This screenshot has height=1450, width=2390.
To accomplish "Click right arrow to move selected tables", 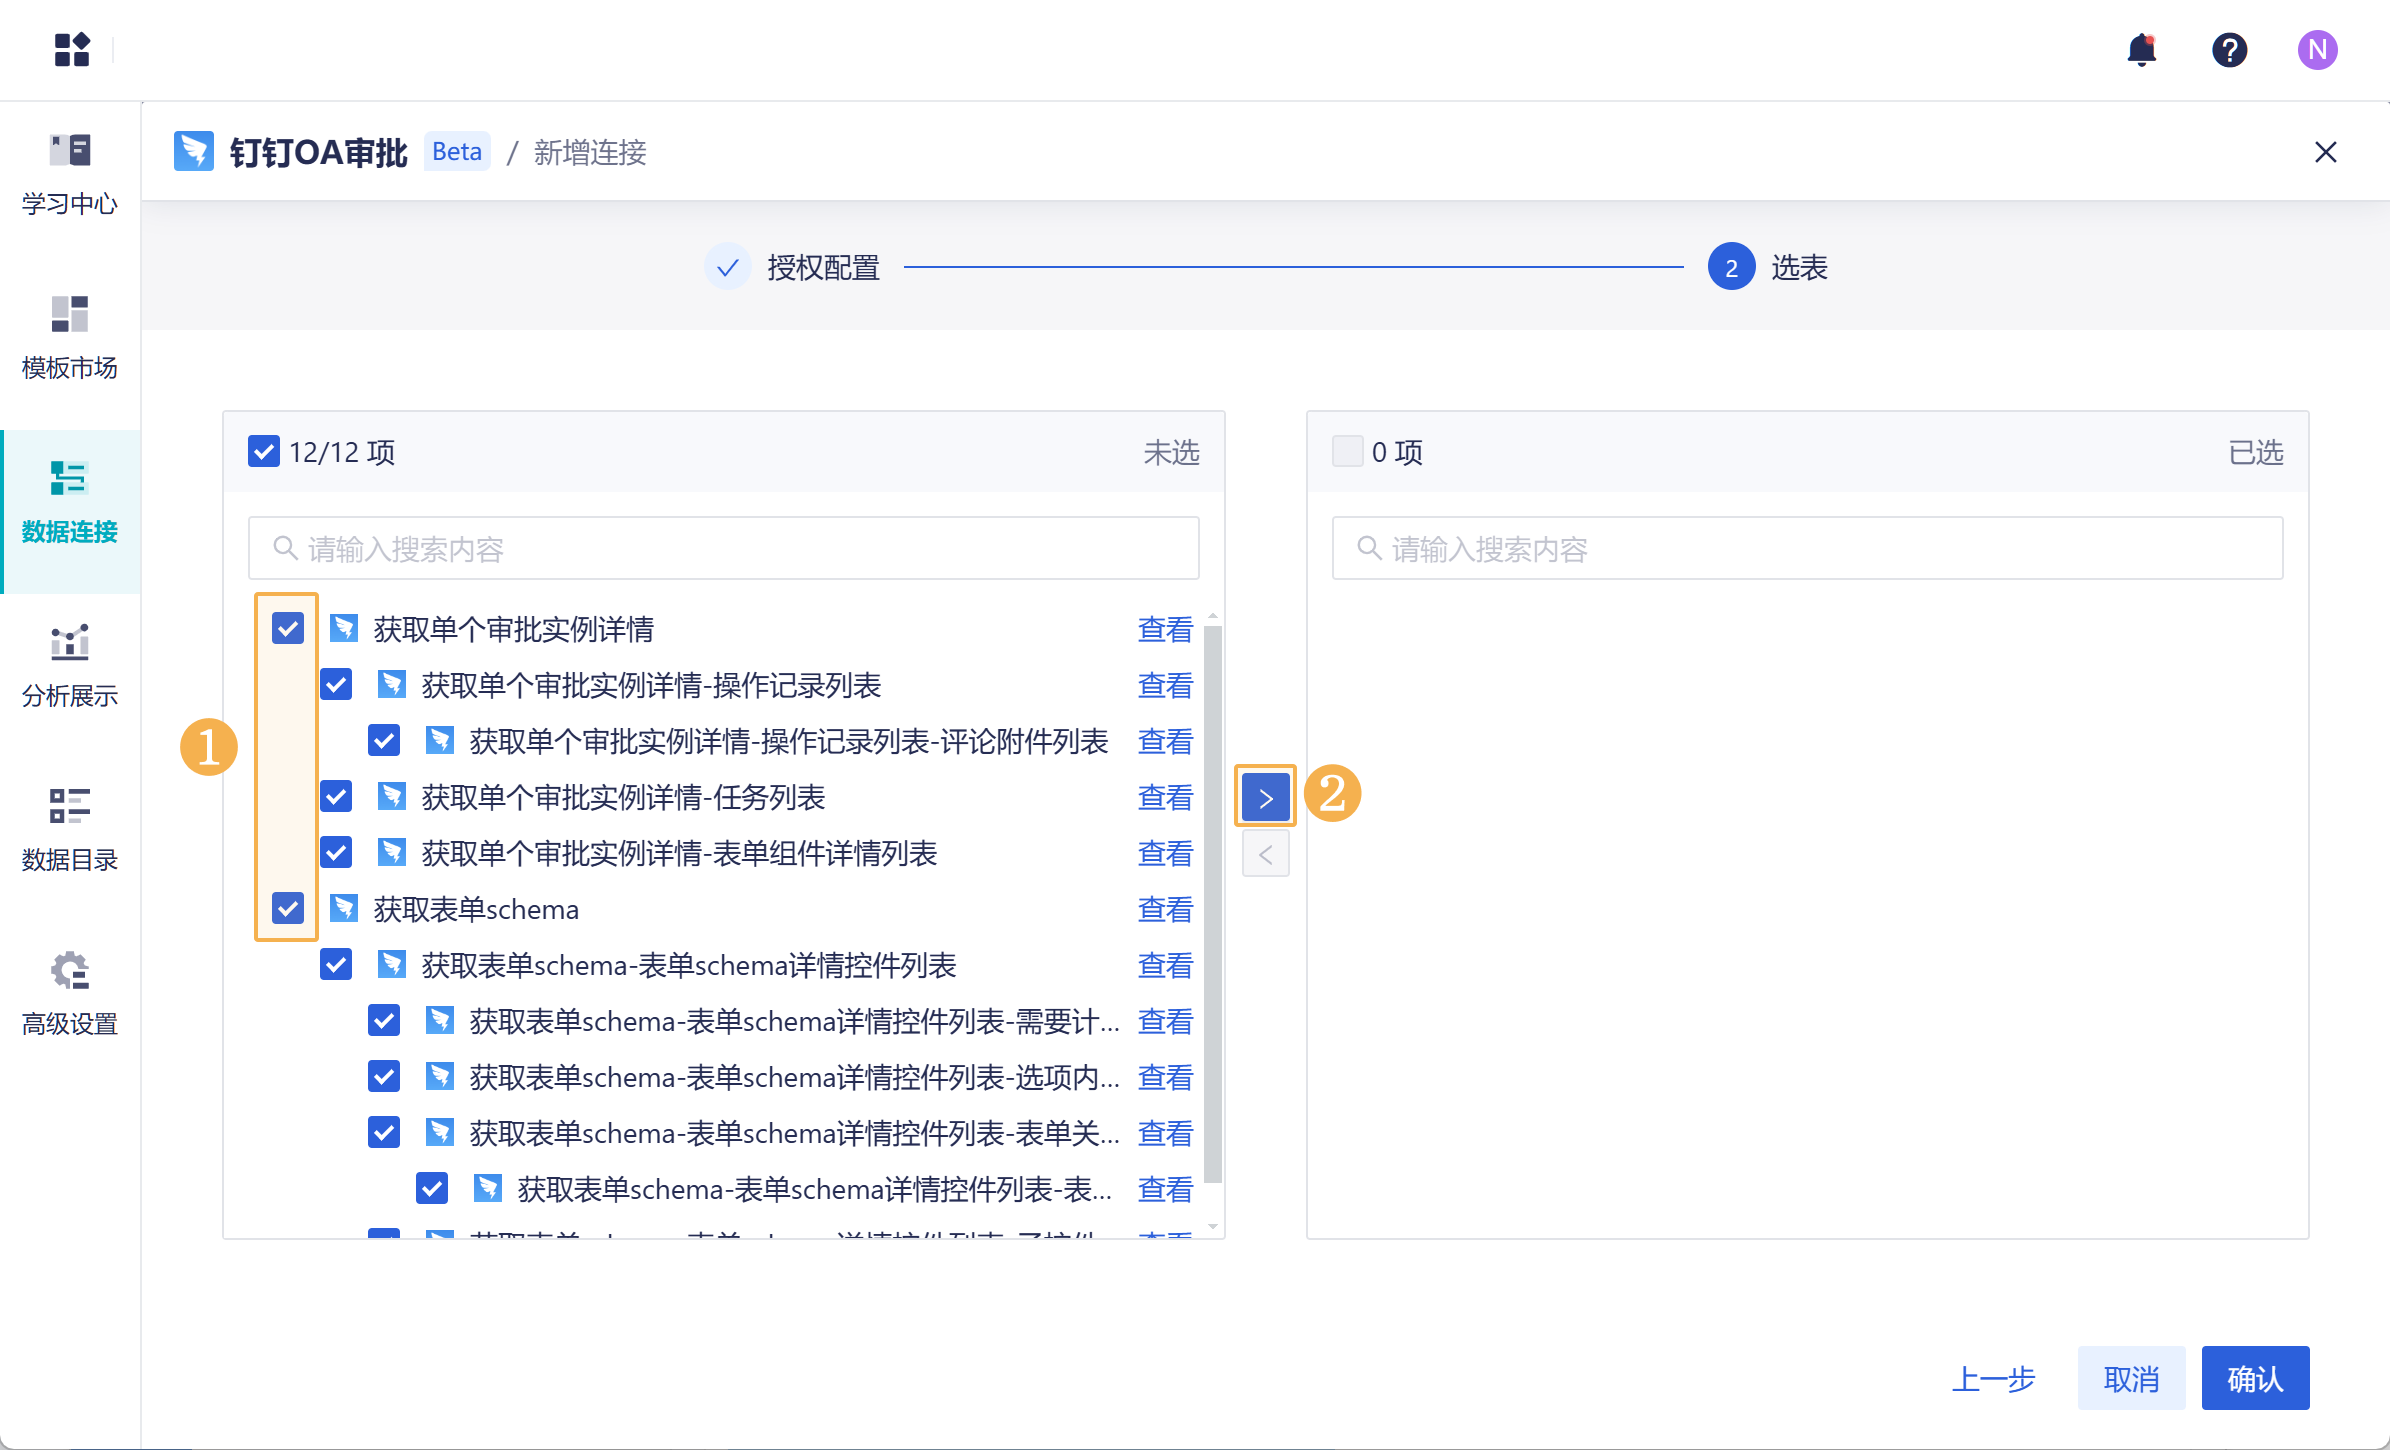I will (1265, 798).
